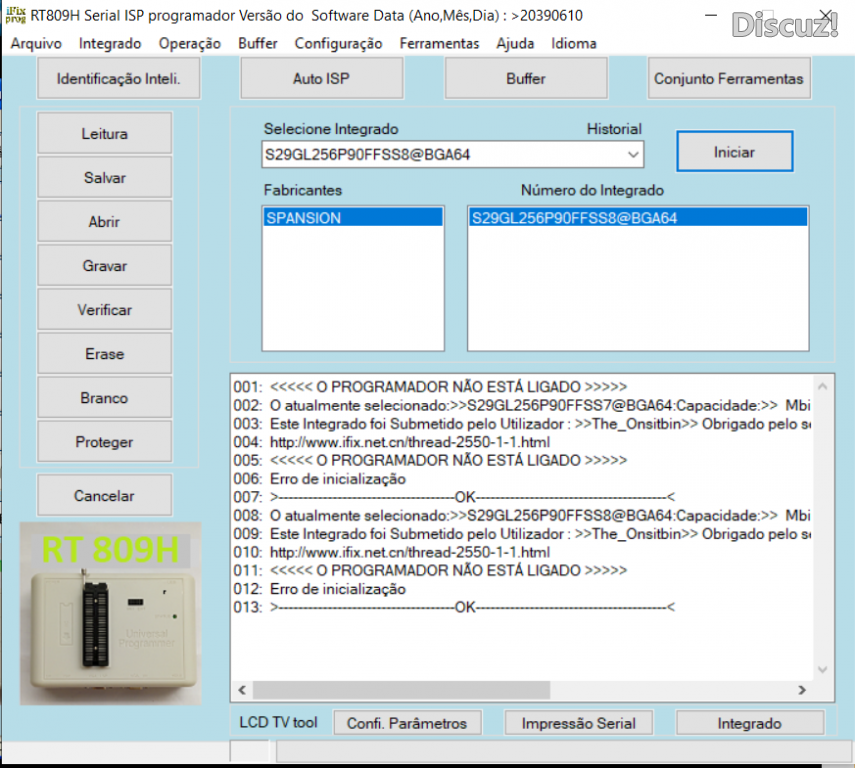Click the Iniciar button
The height and width of the screenshot is (768, 855).
(x=734, y=152)
